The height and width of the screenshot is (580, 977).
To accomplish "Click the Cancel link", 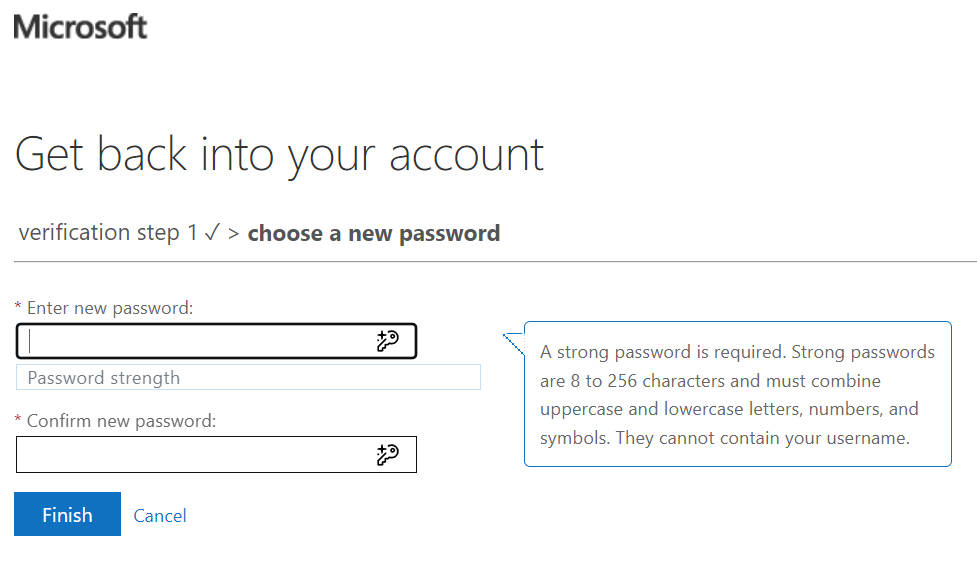I will [x=160, y=516].
